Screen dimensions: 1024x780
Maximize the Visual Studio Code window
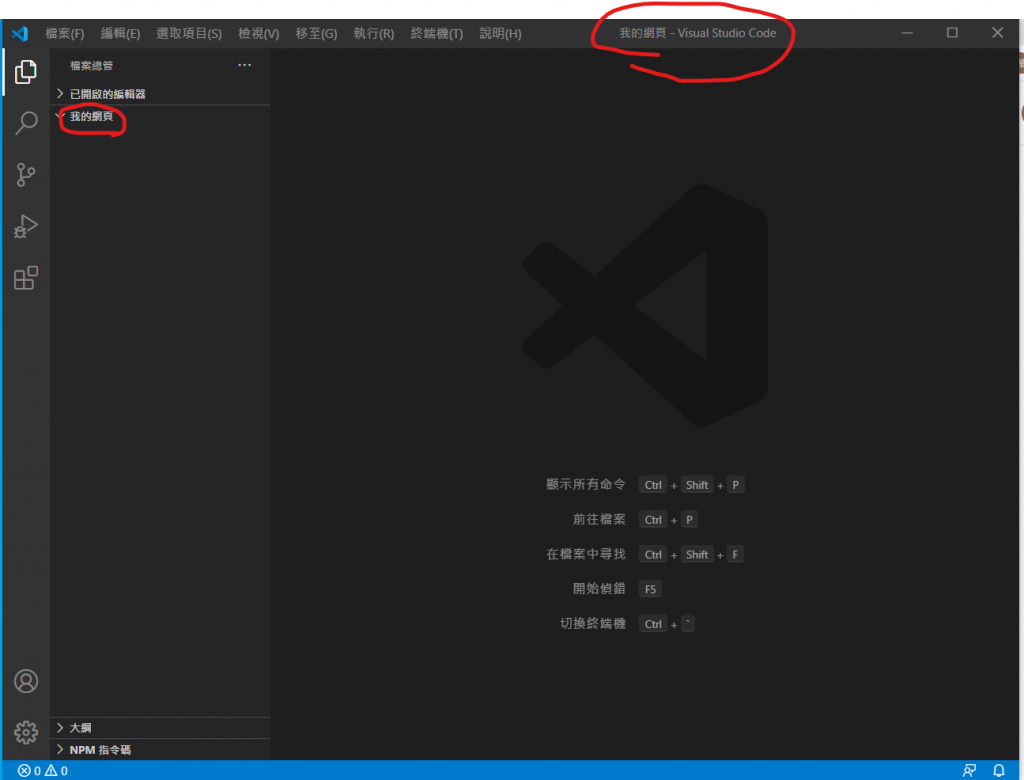coord(952,33)
